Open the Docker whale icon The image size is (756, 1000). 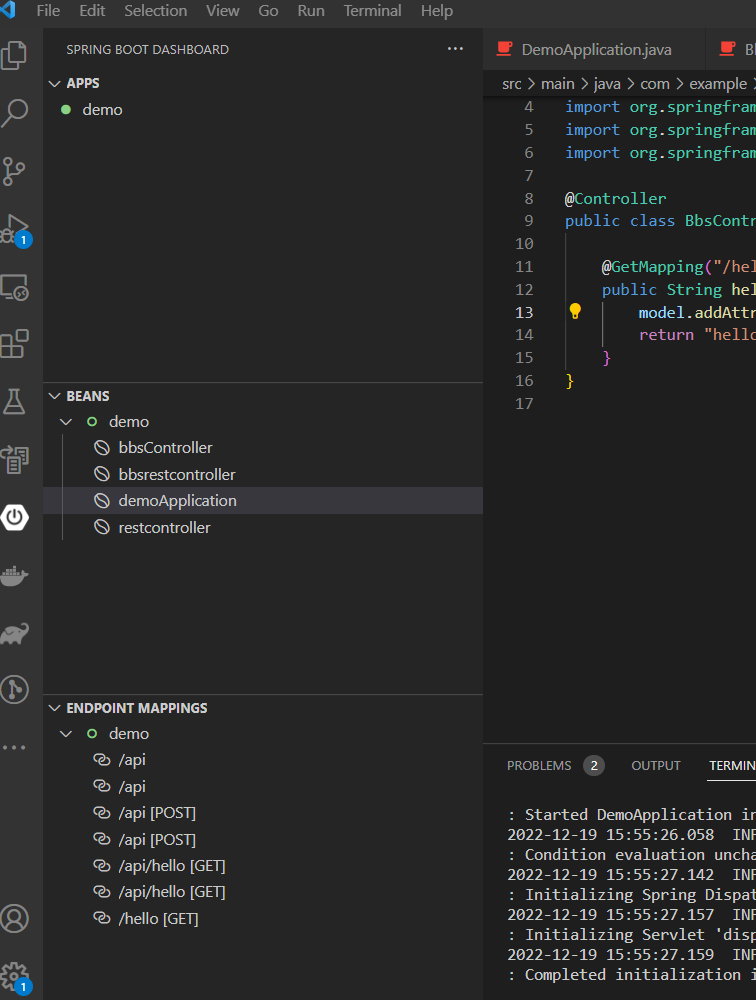click(x=15, y=575)
